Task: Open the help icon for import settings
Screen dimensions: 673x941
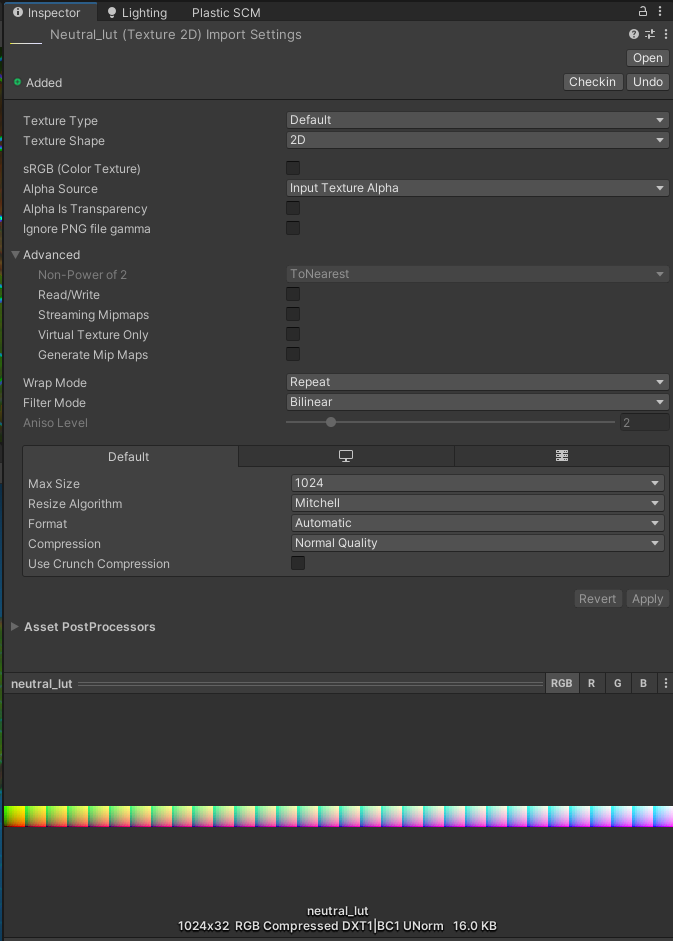Action: [633, 33]
